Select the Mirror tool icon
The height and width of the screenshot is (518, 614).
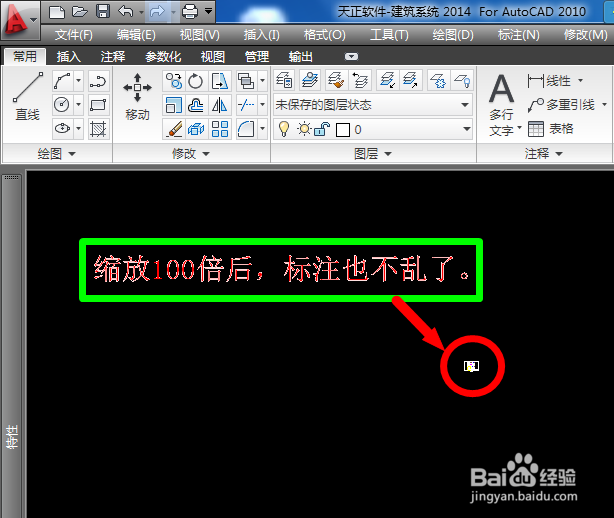click(x=220, y=105)
